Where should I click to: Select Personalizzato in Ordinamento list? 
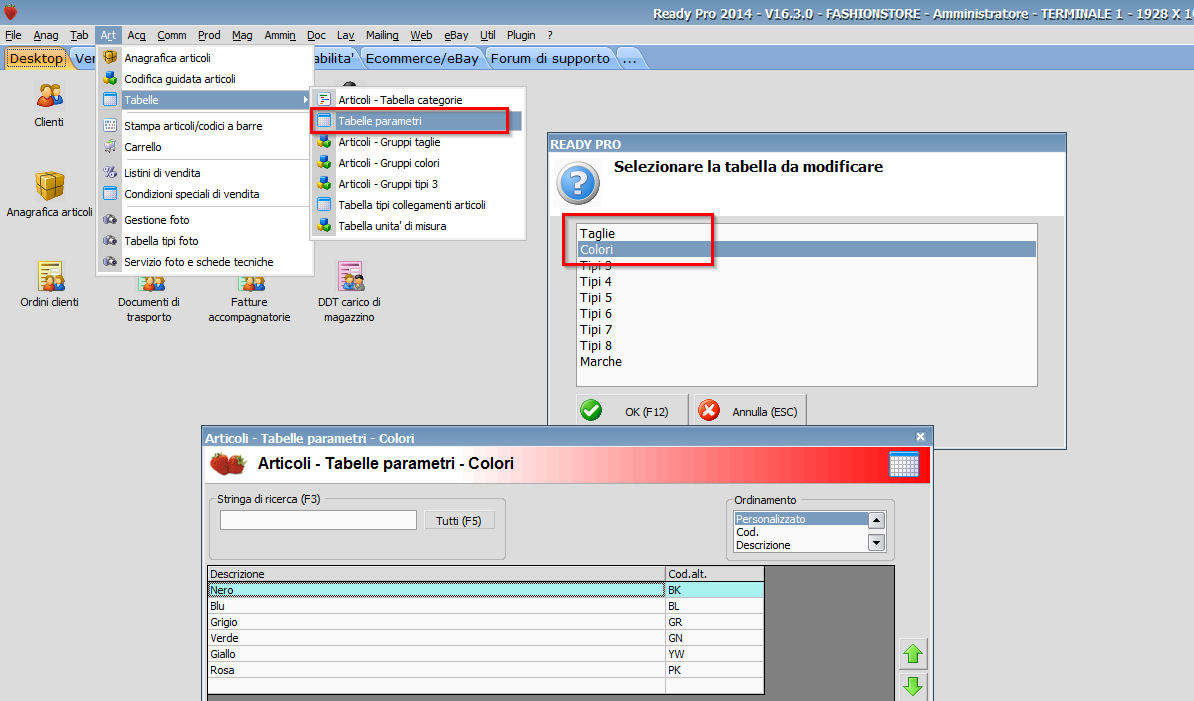pos(801,519)
